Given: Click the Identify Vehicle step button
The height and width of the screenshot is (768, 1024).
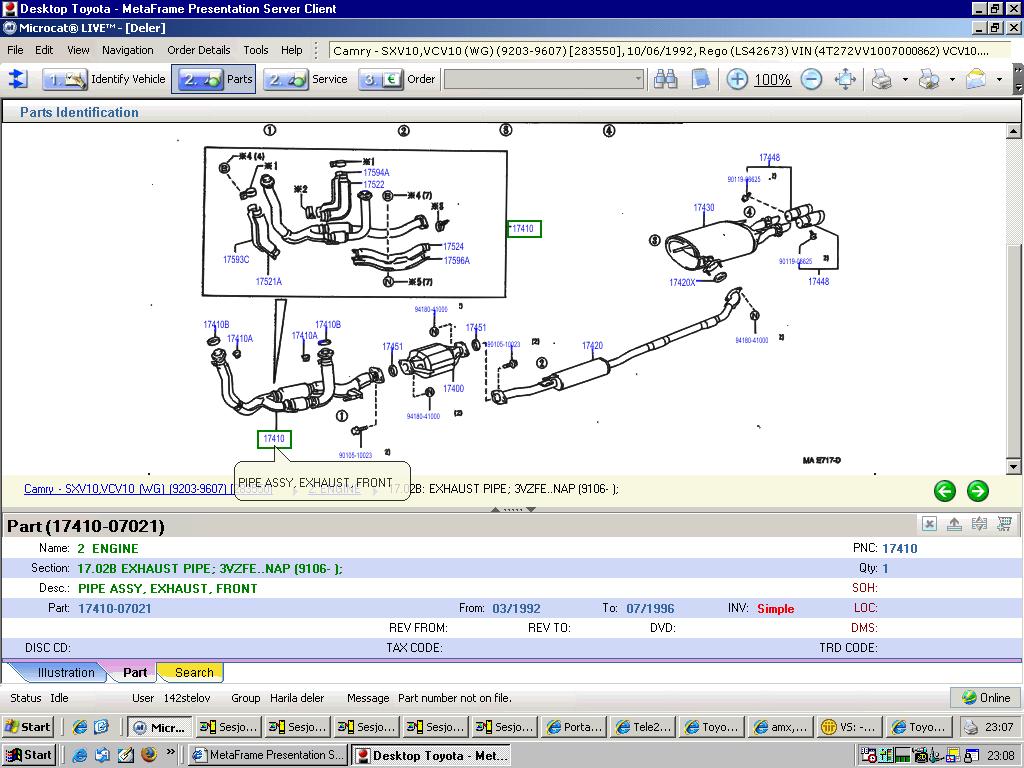Looking at the screenshot, I should pos(105,80).
